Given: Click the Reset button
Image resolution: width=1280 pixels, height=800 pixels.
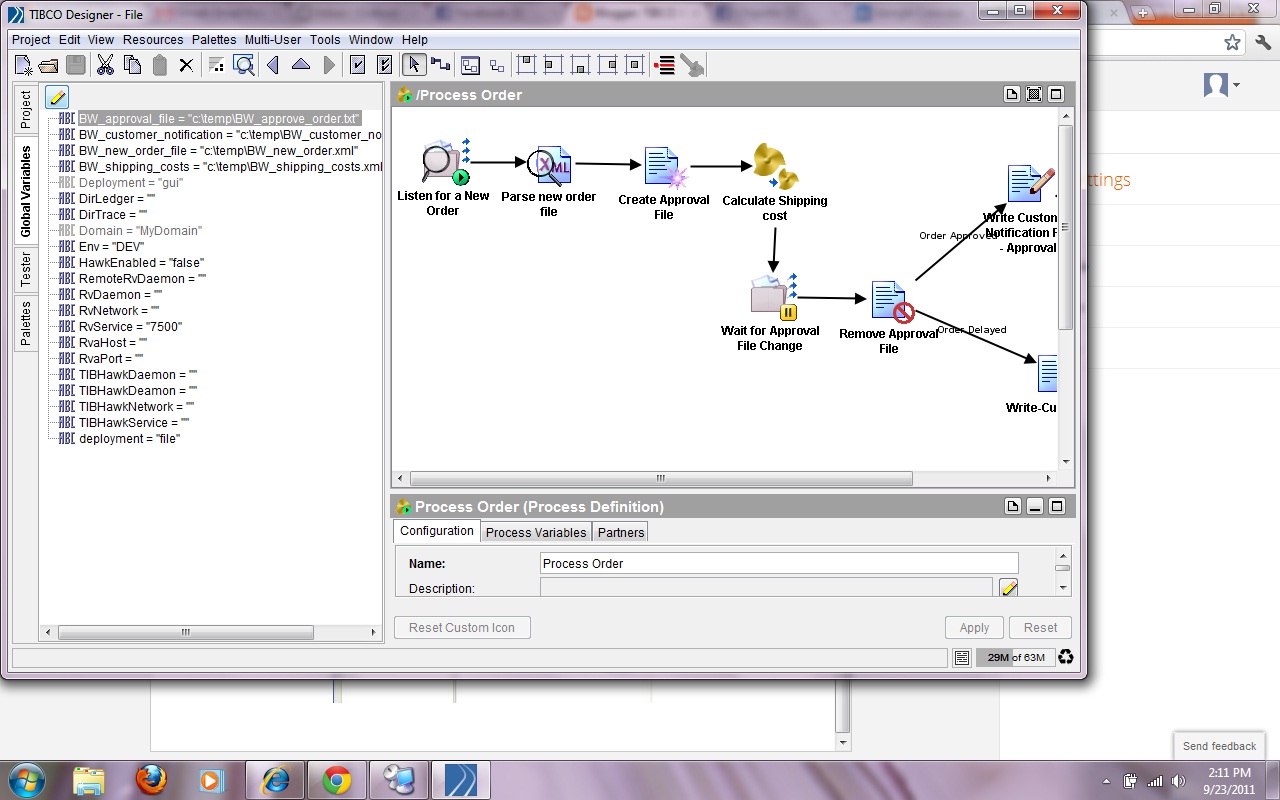Looking at the screenshot, I should [1040, 628].
